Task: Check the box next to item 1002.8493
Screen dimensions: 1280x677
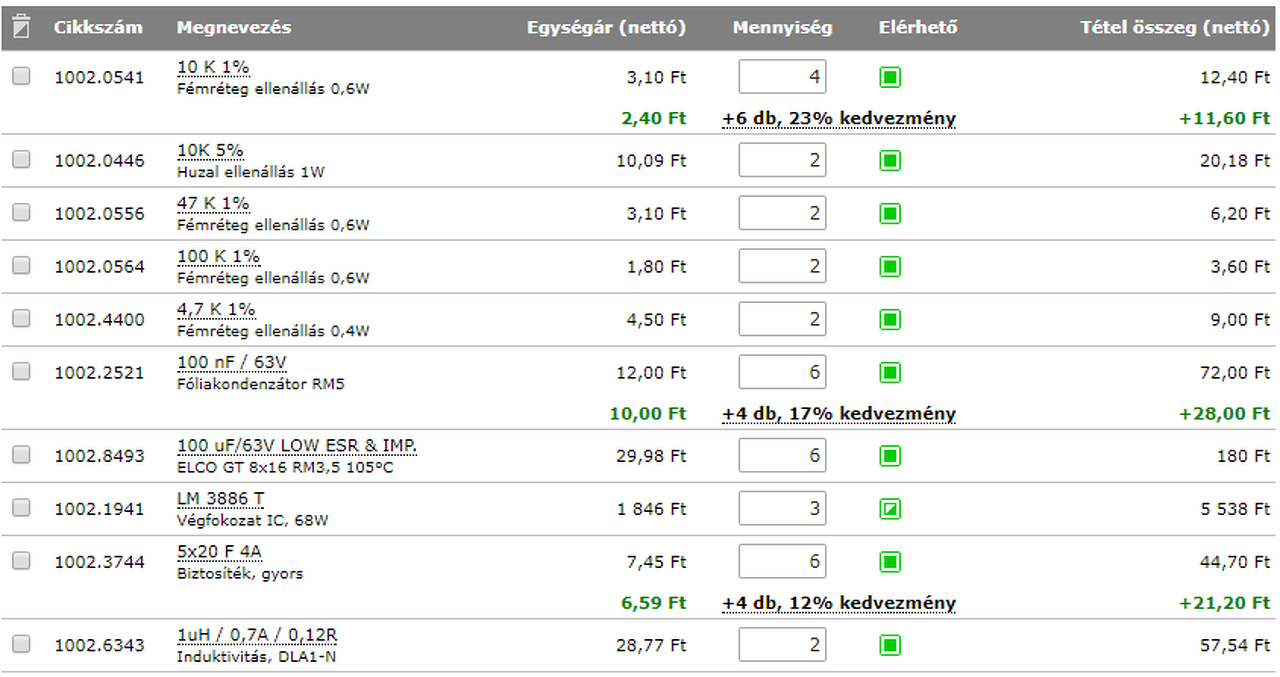Action: (21, 455)
